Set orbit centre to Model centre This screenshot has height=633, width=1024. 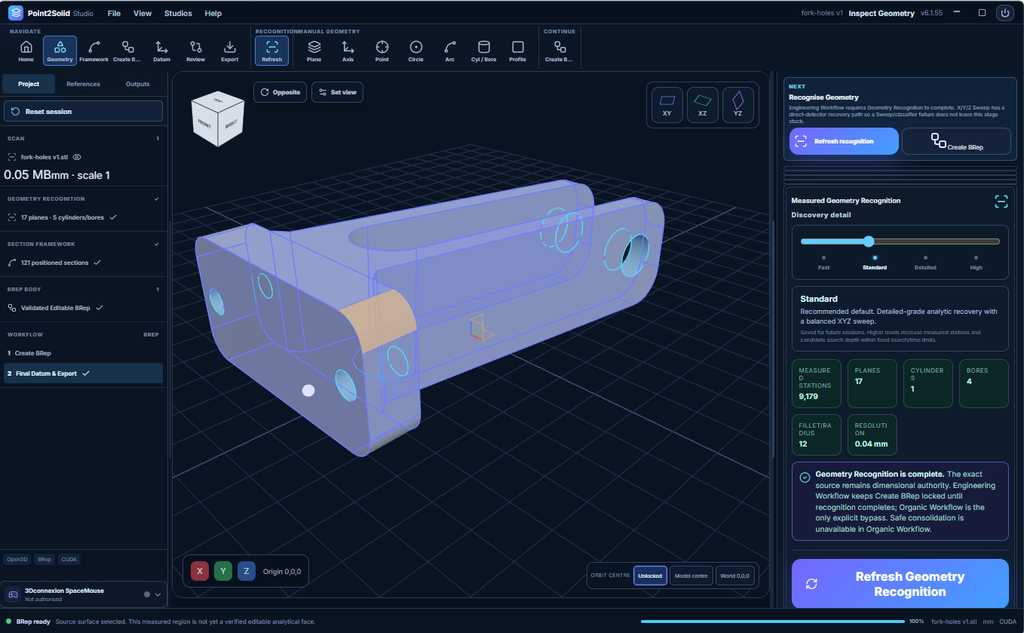pos(691,576)
